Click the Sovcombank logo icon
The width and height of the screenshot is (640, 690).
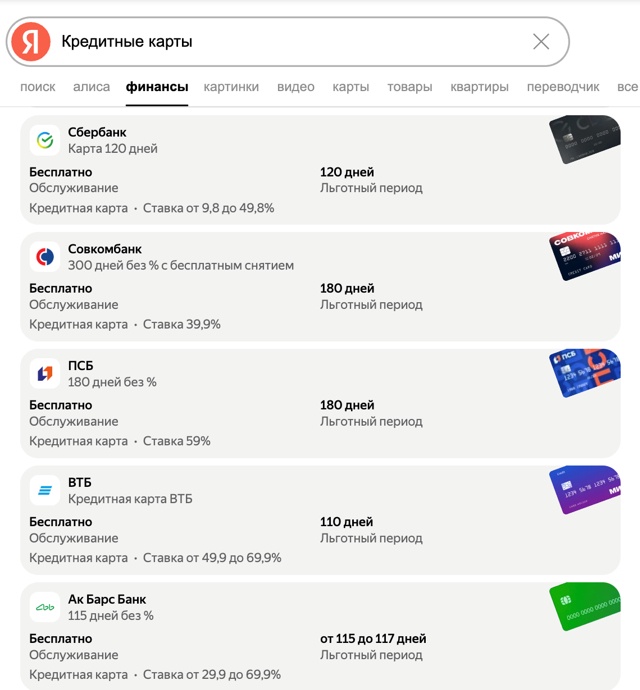45,257
